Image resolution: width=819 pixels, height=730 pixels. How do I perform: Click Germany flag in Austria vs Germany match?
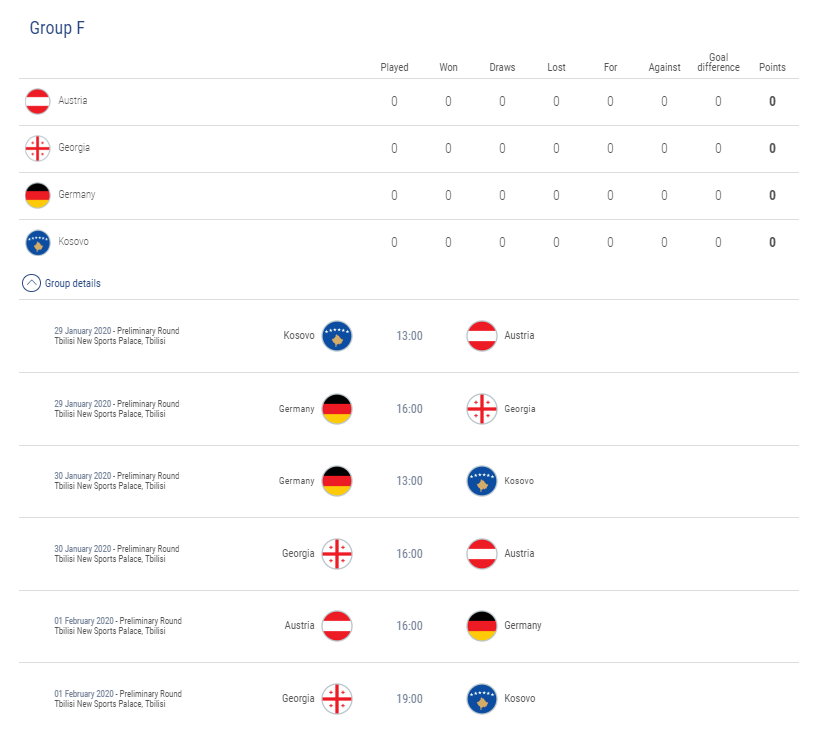(482, 626)
